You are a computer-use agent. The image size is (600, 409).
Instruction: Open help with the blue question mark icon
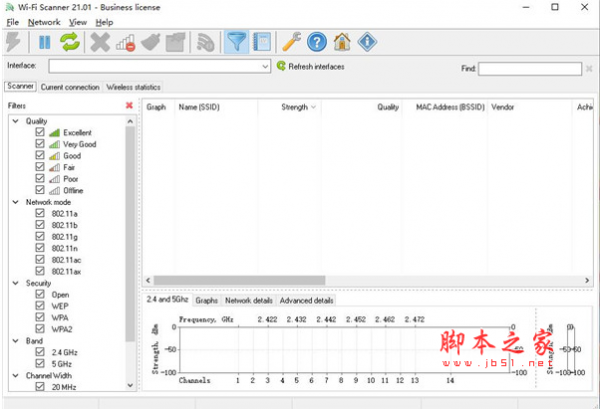coord(317,42)
